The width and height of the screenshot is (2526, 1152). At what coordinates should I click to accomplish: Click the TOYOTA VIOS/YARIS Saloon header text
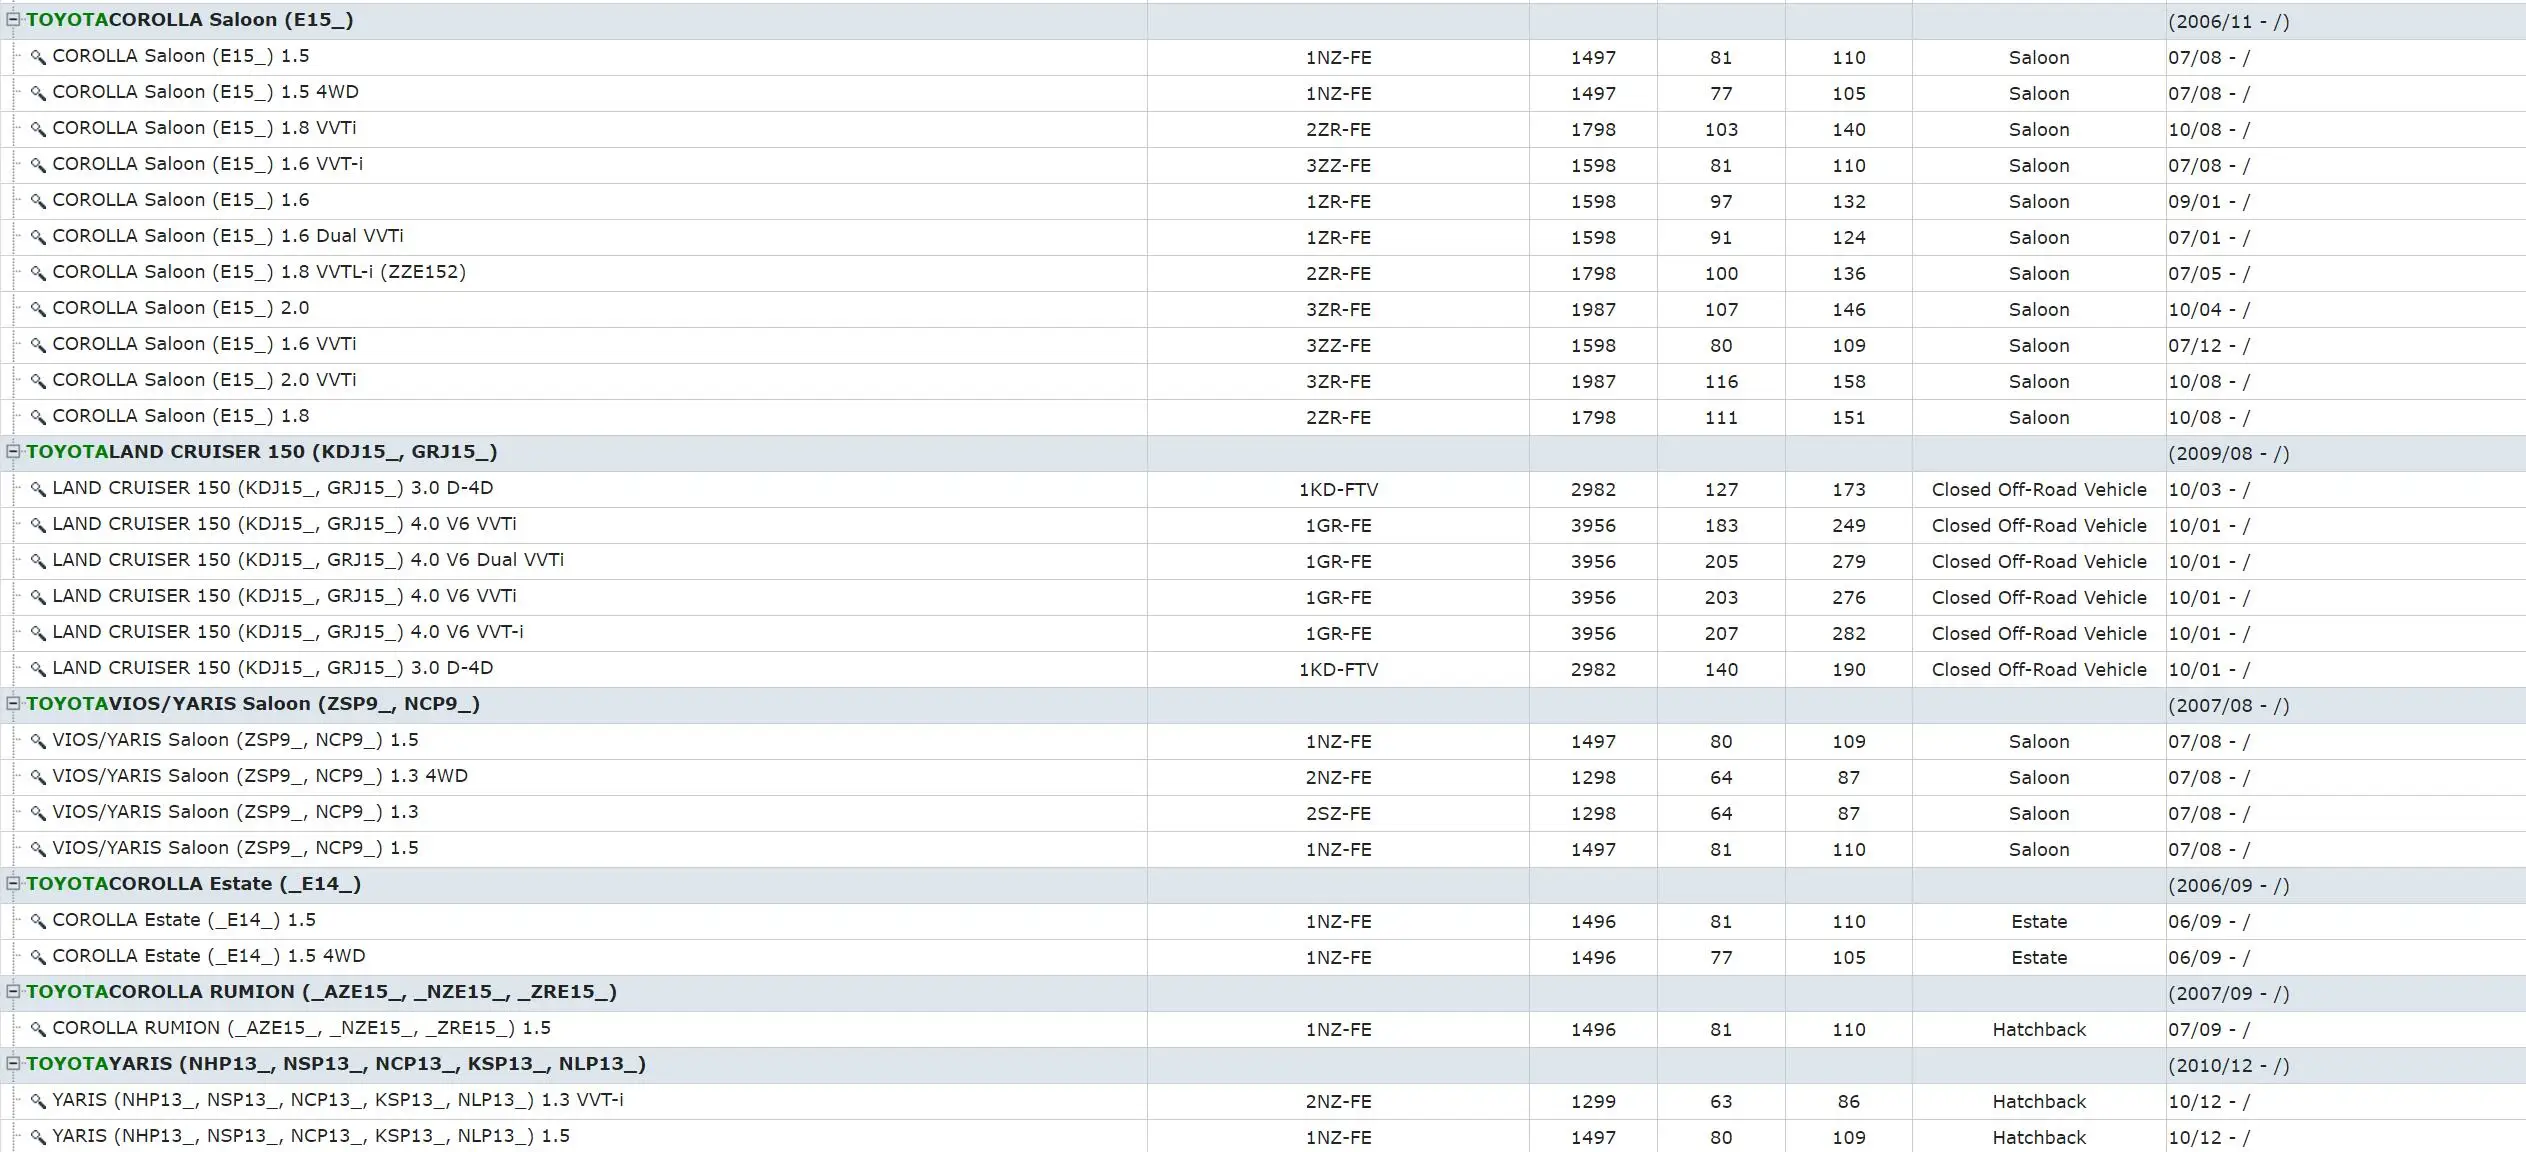[253, 704]
